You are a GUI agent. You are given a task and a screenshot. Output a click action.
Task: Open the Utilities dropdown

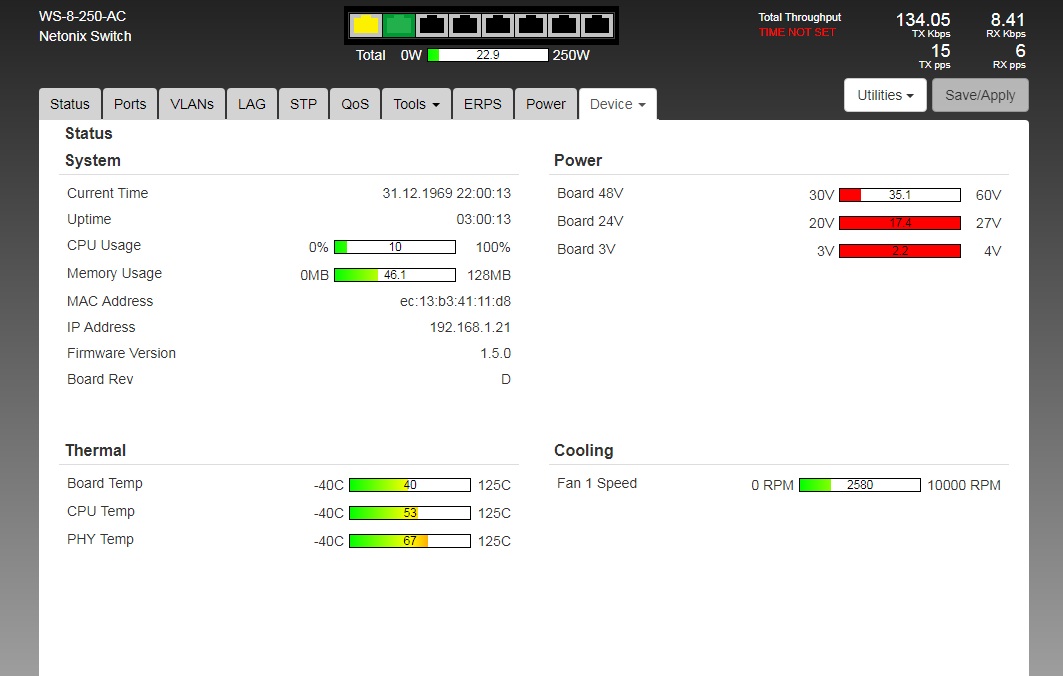[x=885, y=95]
